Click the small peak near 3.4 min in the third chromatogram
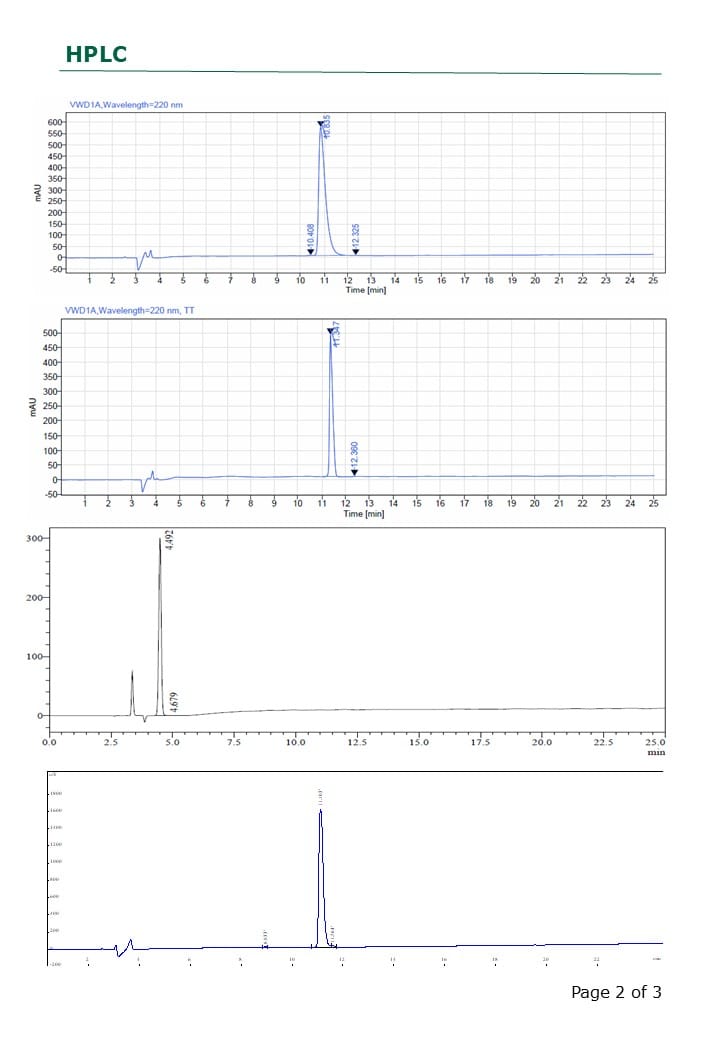This screenshot has width=720, height=1040. pyautogui.click(x=132, y=693)
